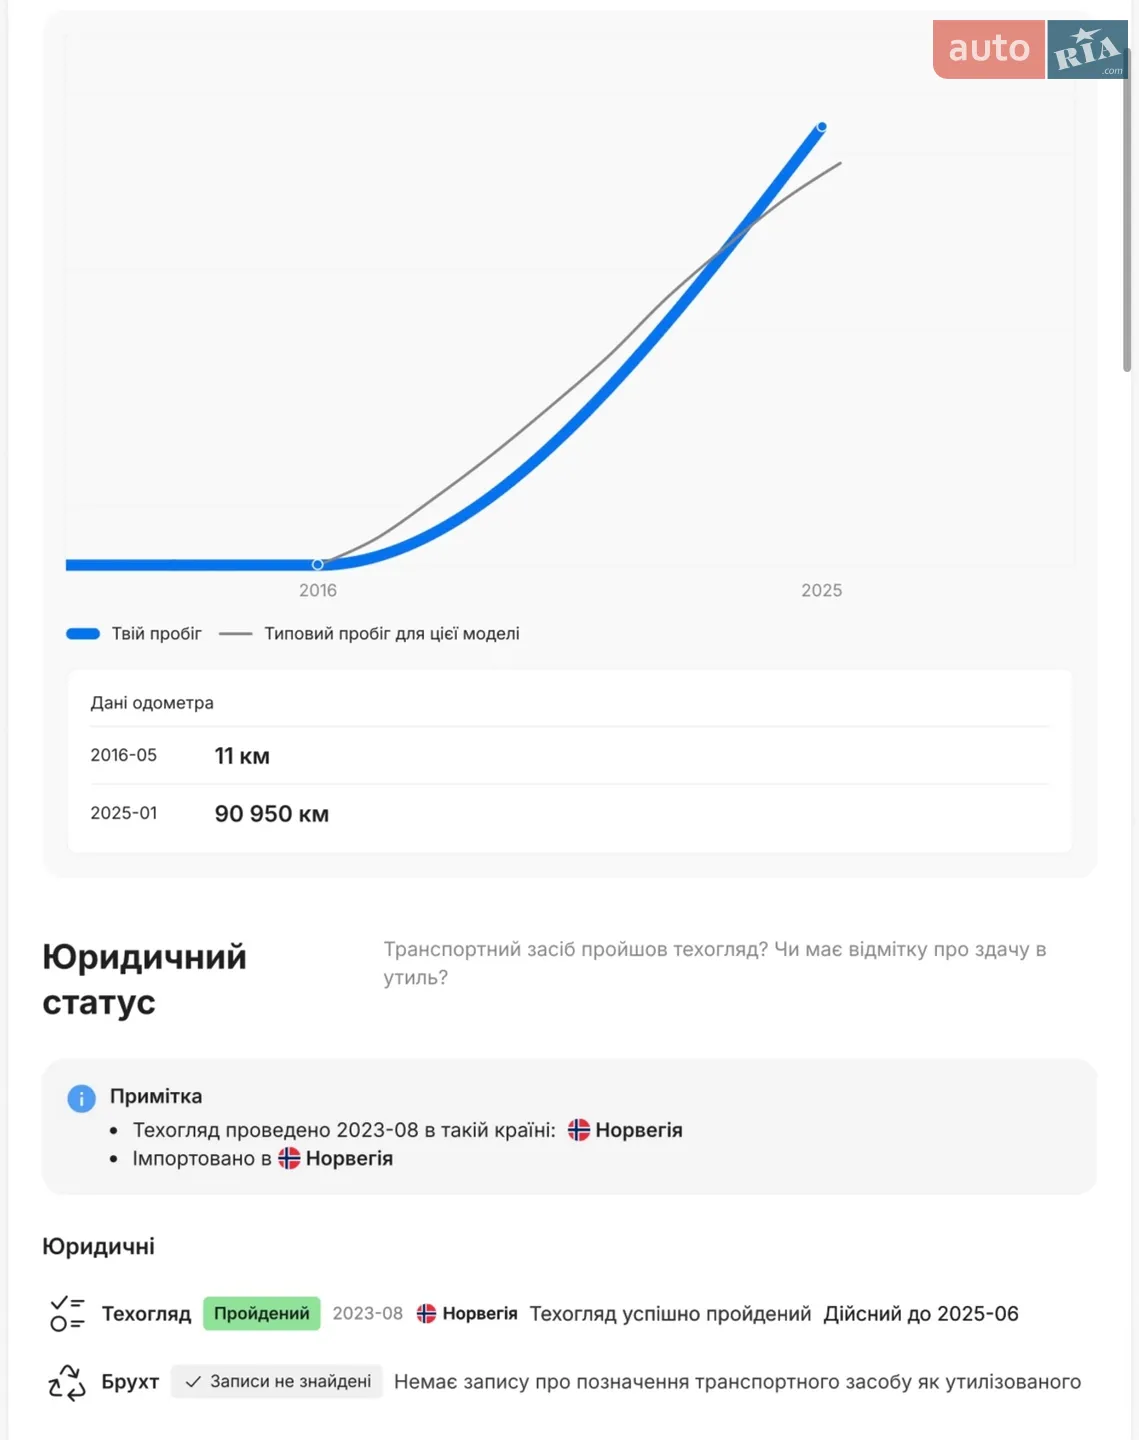Click the Записи не знайдені badge

[277, 1382]
